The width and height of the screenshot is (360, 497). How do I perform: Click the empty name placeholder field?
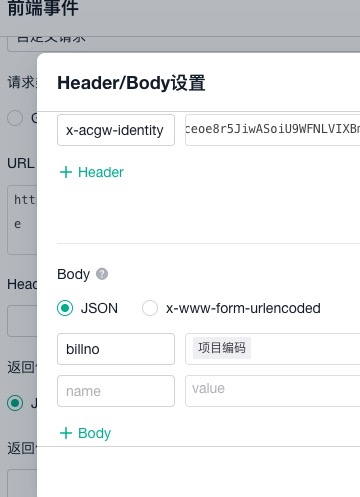[116, 391]
